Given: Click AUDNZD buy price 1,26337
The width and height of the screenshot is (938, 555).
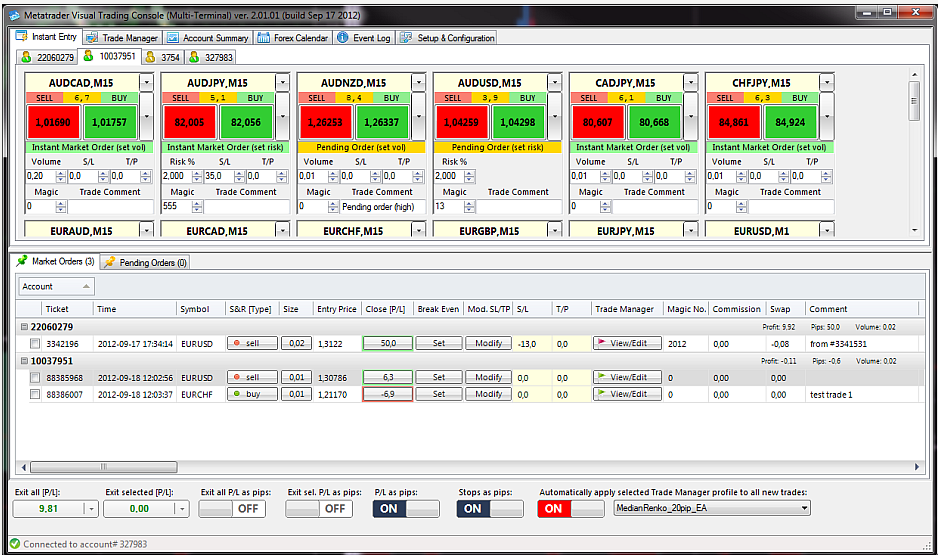Looking at the screenshot, I should point(382,122).
